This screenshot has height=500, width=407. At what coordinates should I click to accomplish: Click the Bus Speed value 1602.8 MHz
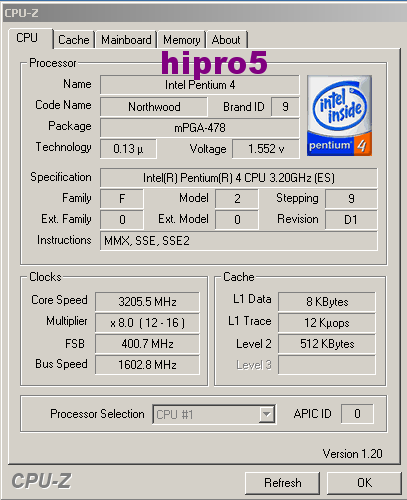[147, 365]
